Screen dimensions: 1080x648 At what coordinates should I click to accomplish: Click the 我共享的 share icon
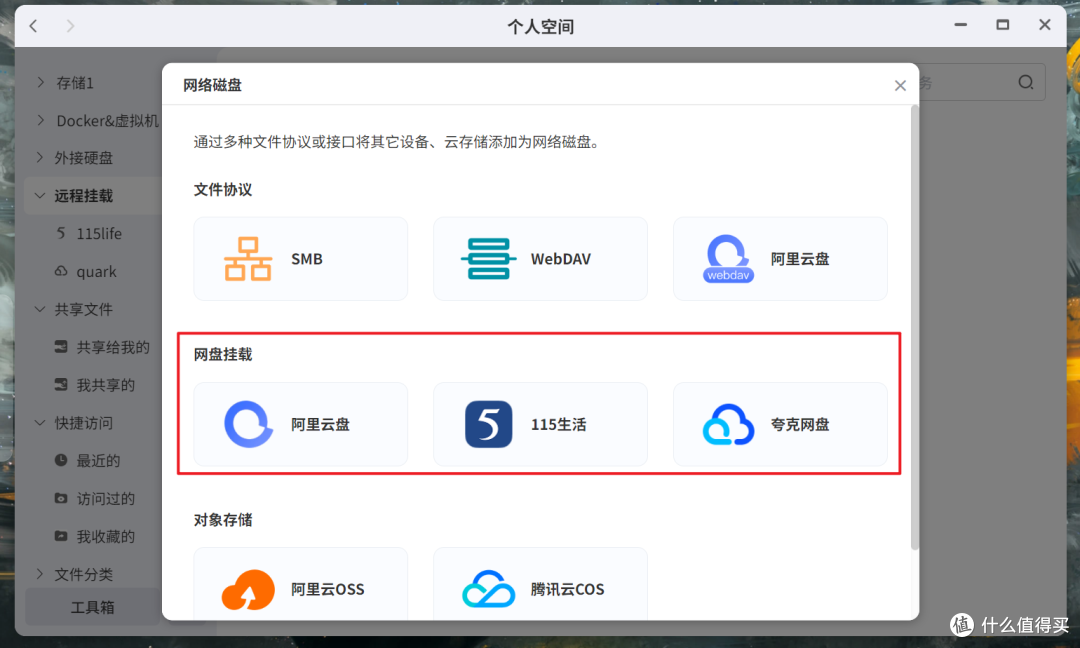(61, 384)
